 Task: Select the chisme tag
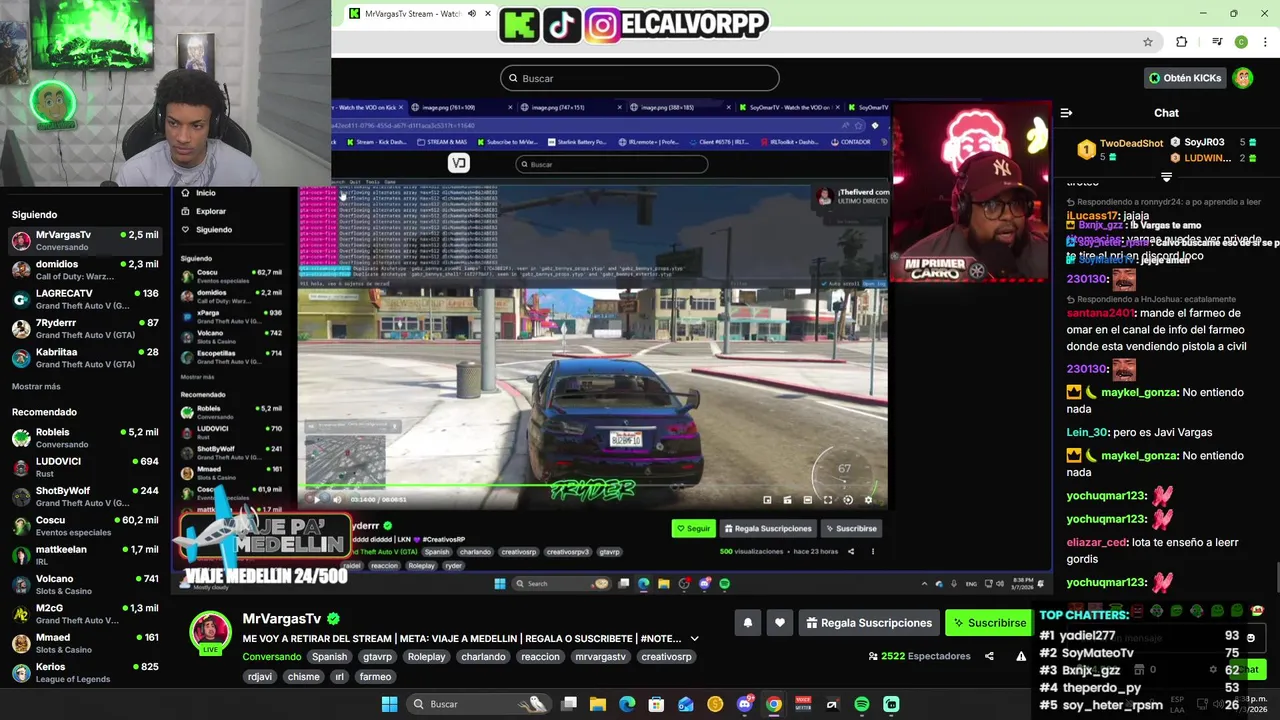pos(303,677)
